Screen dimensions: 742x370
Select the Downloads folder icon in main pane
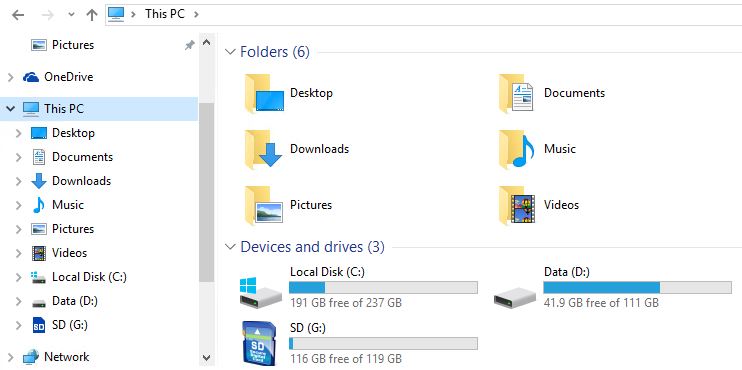pos(264,149)
